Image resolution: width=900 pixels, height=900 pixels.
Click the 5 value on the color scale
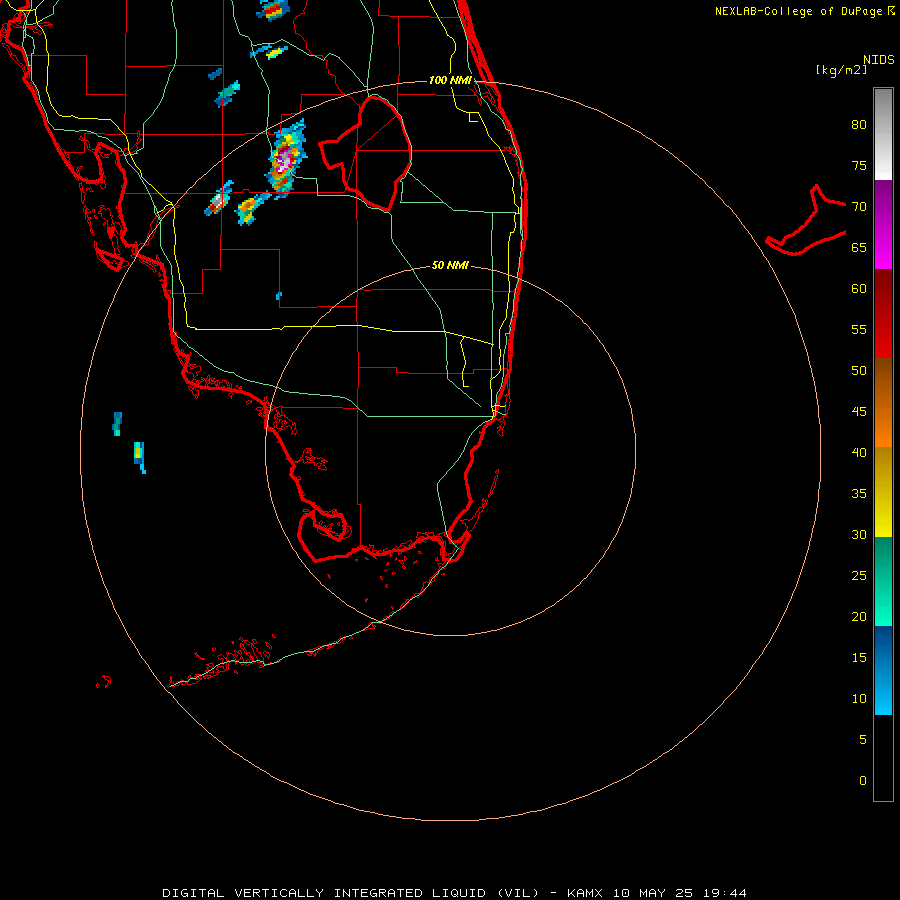(863, 740)
